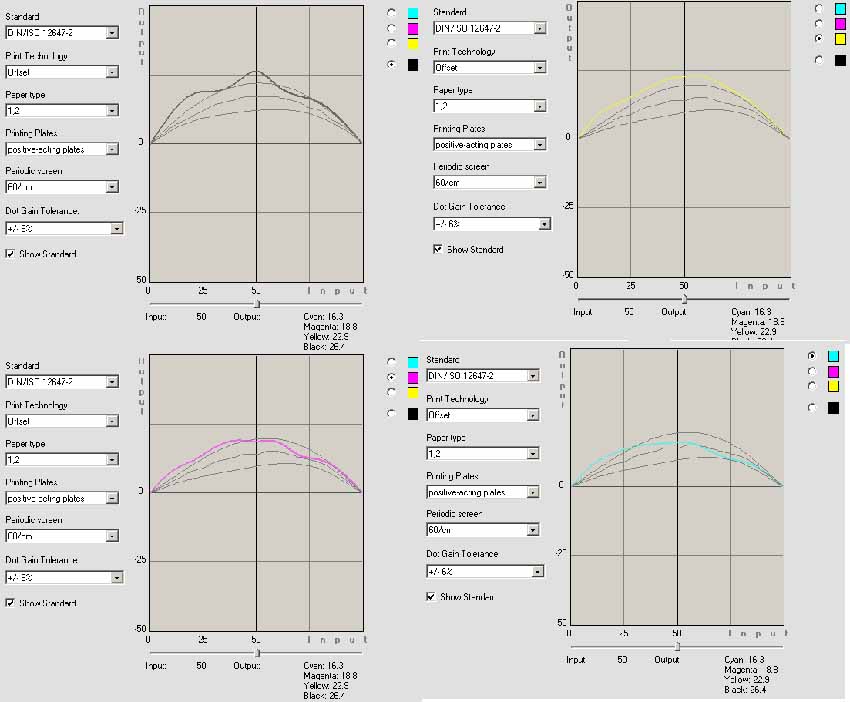Toggle Show Standard in the magenta-curve panel
850x702 pixels.
coord(10,603)
